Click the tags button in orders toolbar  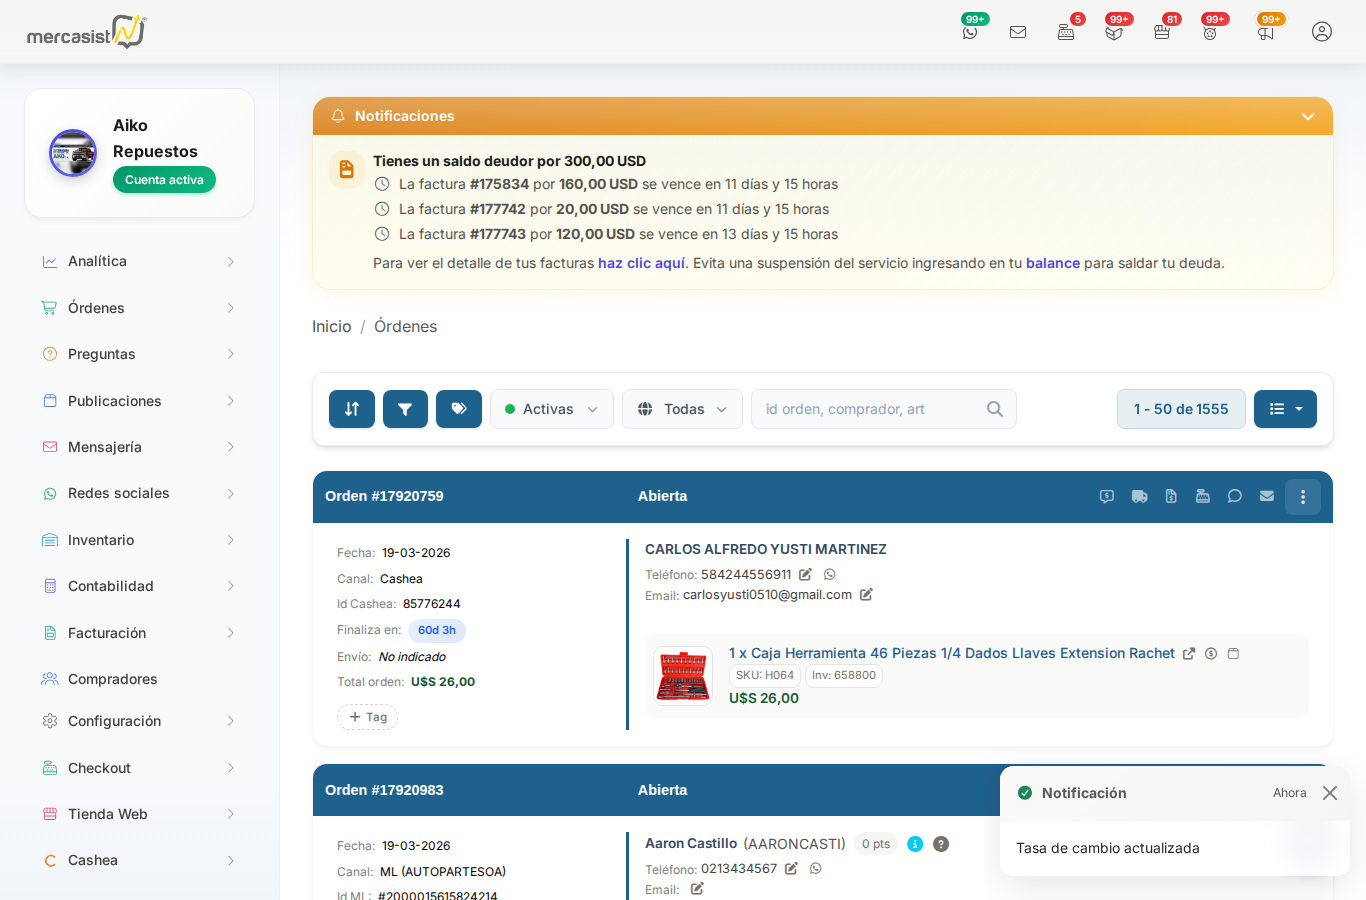tap(459, 409)
